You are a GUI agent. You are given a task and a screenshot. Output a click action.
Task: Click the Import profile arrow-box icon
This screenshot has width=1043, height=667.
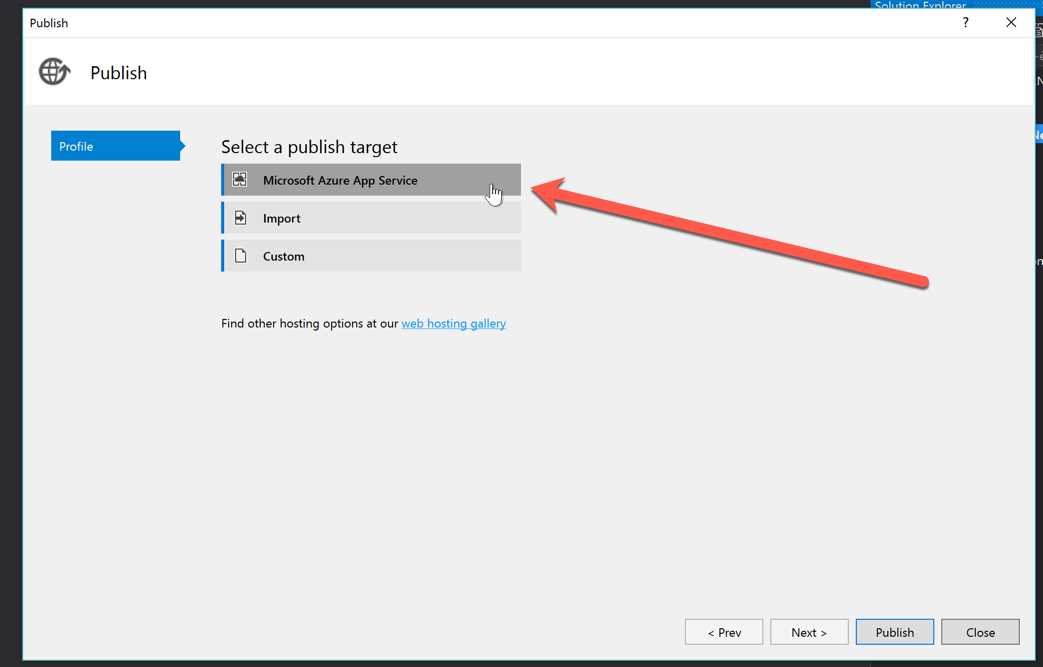click(x=239, y=217)
